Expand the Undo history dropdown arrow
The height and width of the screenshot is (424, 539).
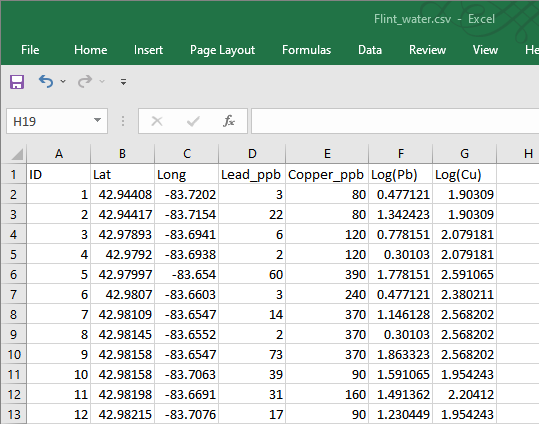pos(63,81)
